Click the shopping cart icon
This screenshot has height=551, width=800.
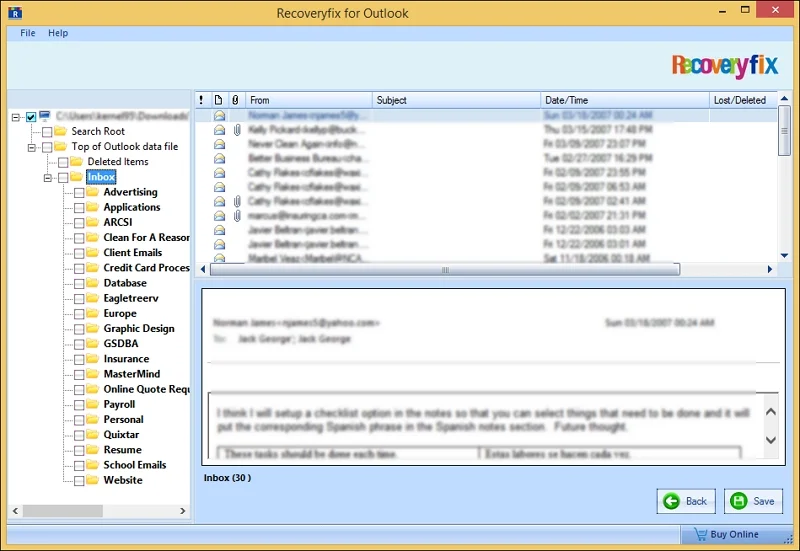[700, 534]
